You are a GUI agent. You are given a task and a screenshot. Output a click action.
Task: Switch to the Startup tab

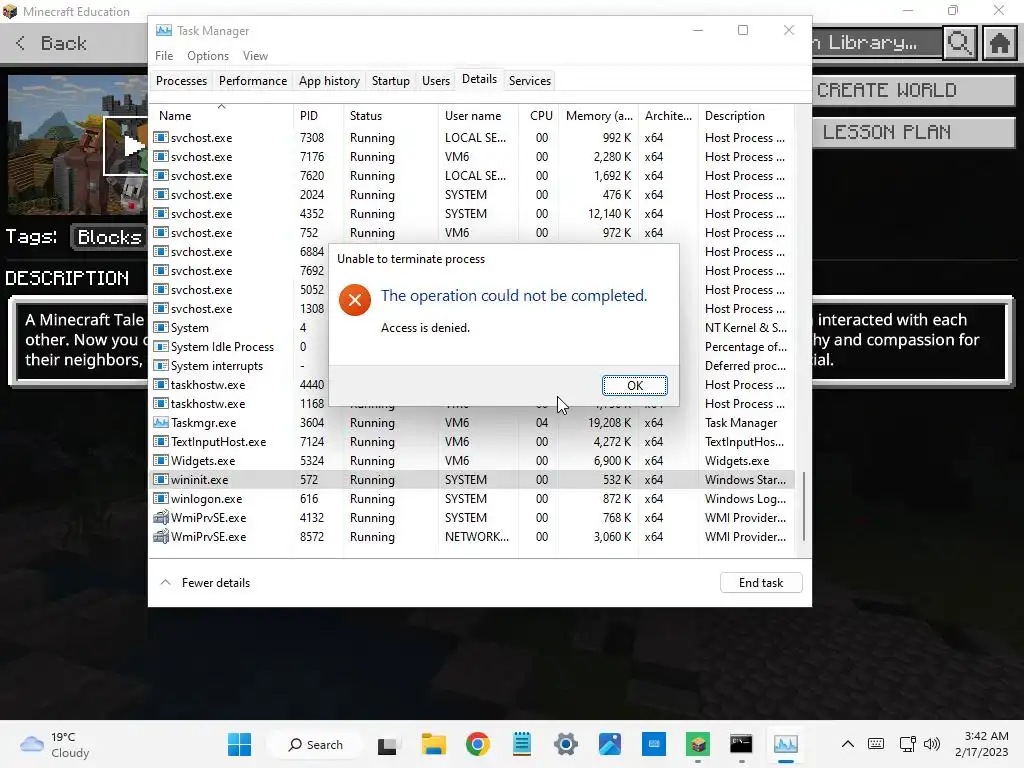pyautogui.click(x=391, y=80)
